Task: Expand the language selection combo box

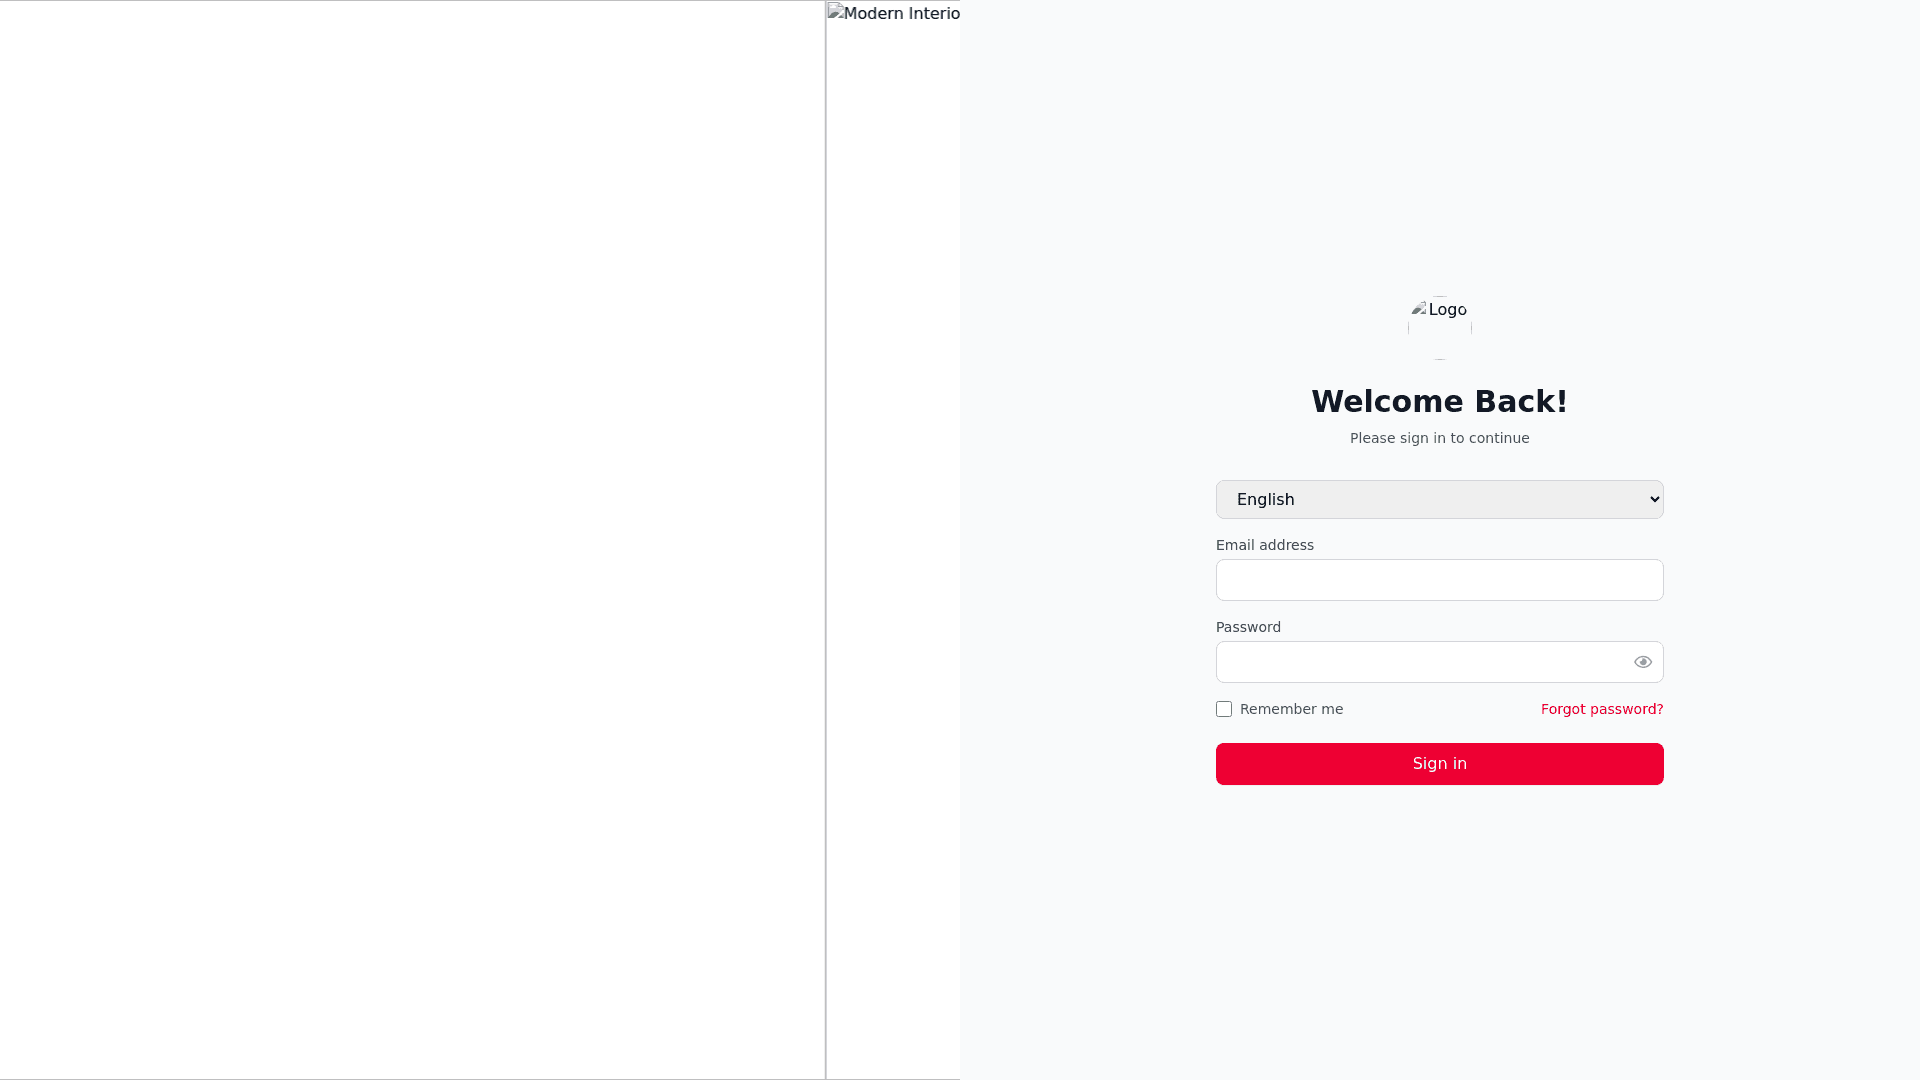Action: coord(1439,499)
